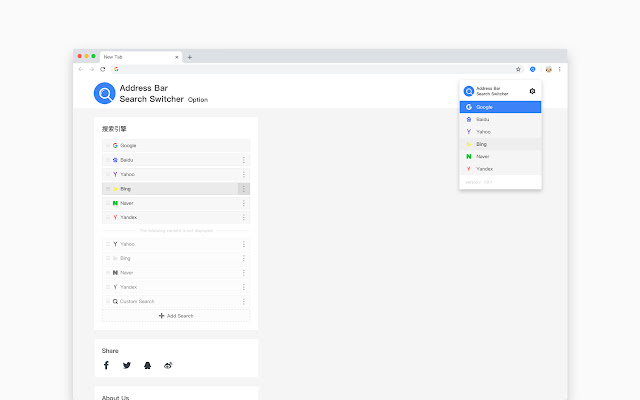Click the Add Search button
This screenshot has height=400, width=640.
(176, 315)
